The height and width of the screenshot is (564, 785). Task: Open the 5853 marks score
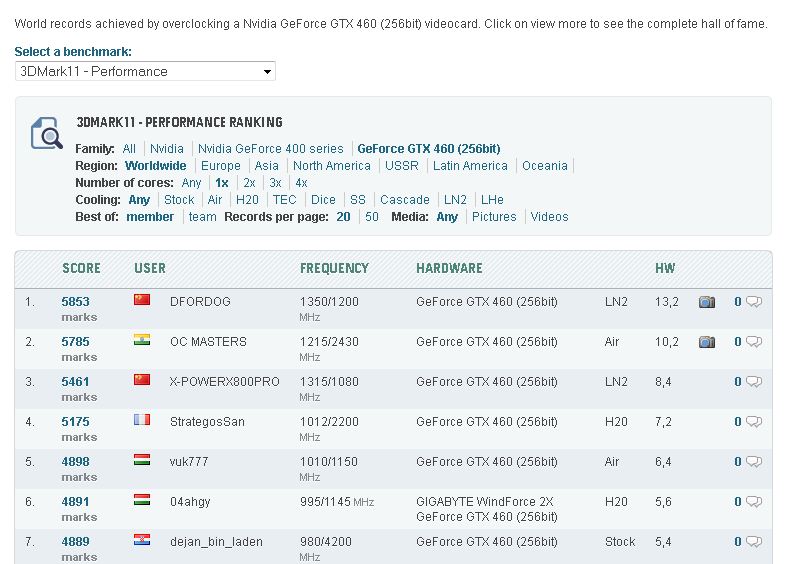click(75, 302)
